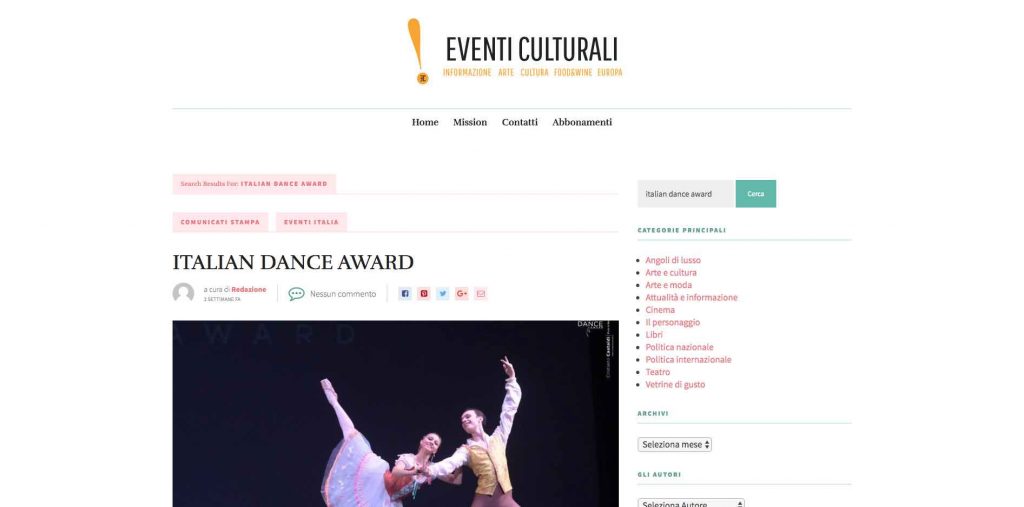Click the Redazione author avatar
Screen dimensions: 1024x507
click(184, 293)
